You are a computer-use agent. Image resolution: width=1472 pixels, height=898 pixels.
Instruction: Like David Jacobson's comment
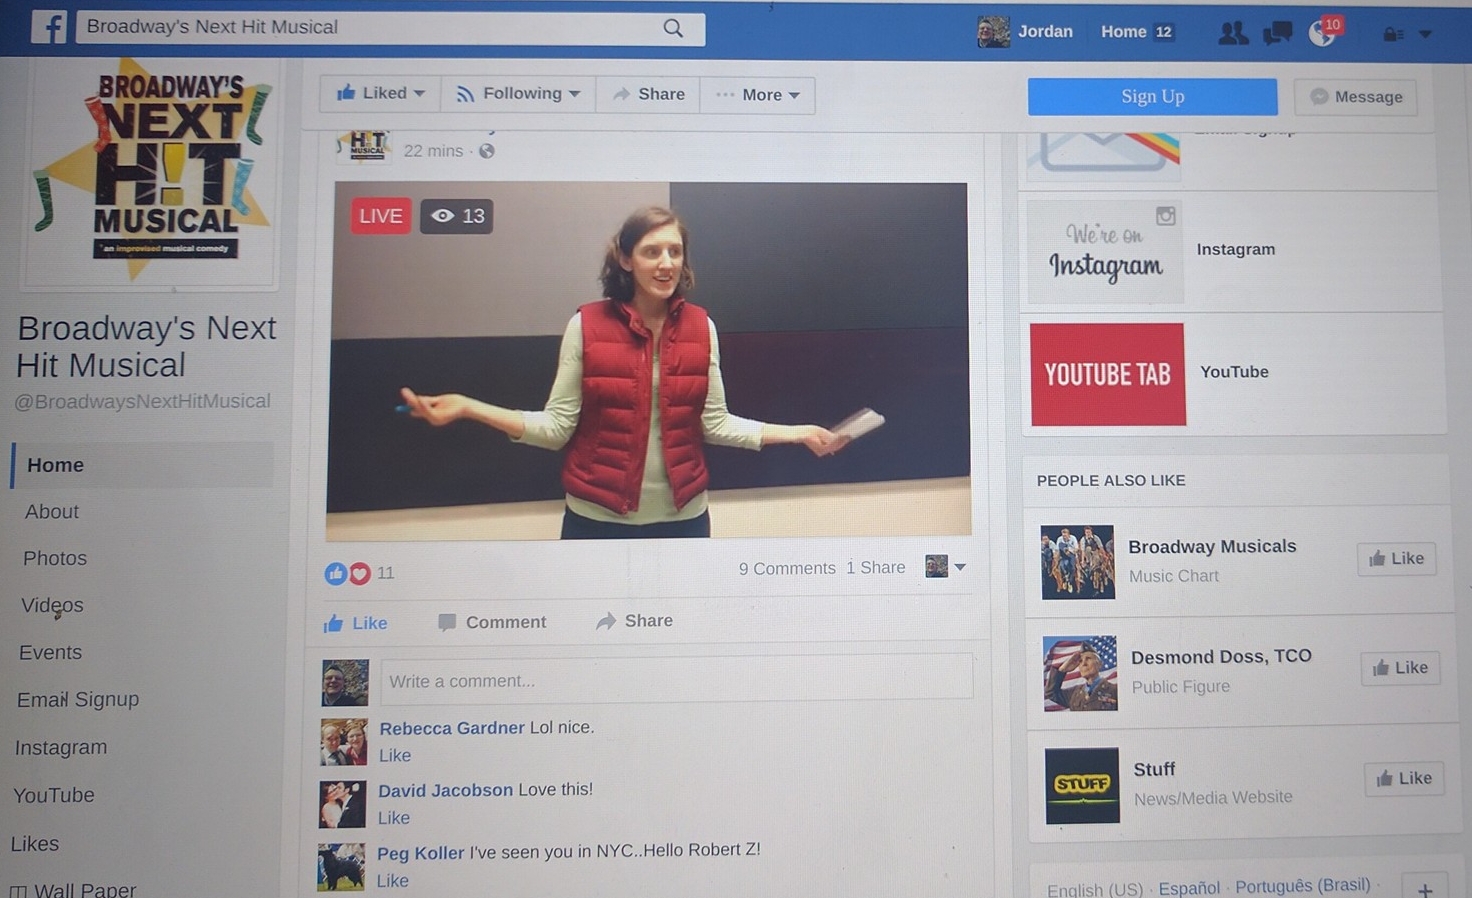click(394, 818)
